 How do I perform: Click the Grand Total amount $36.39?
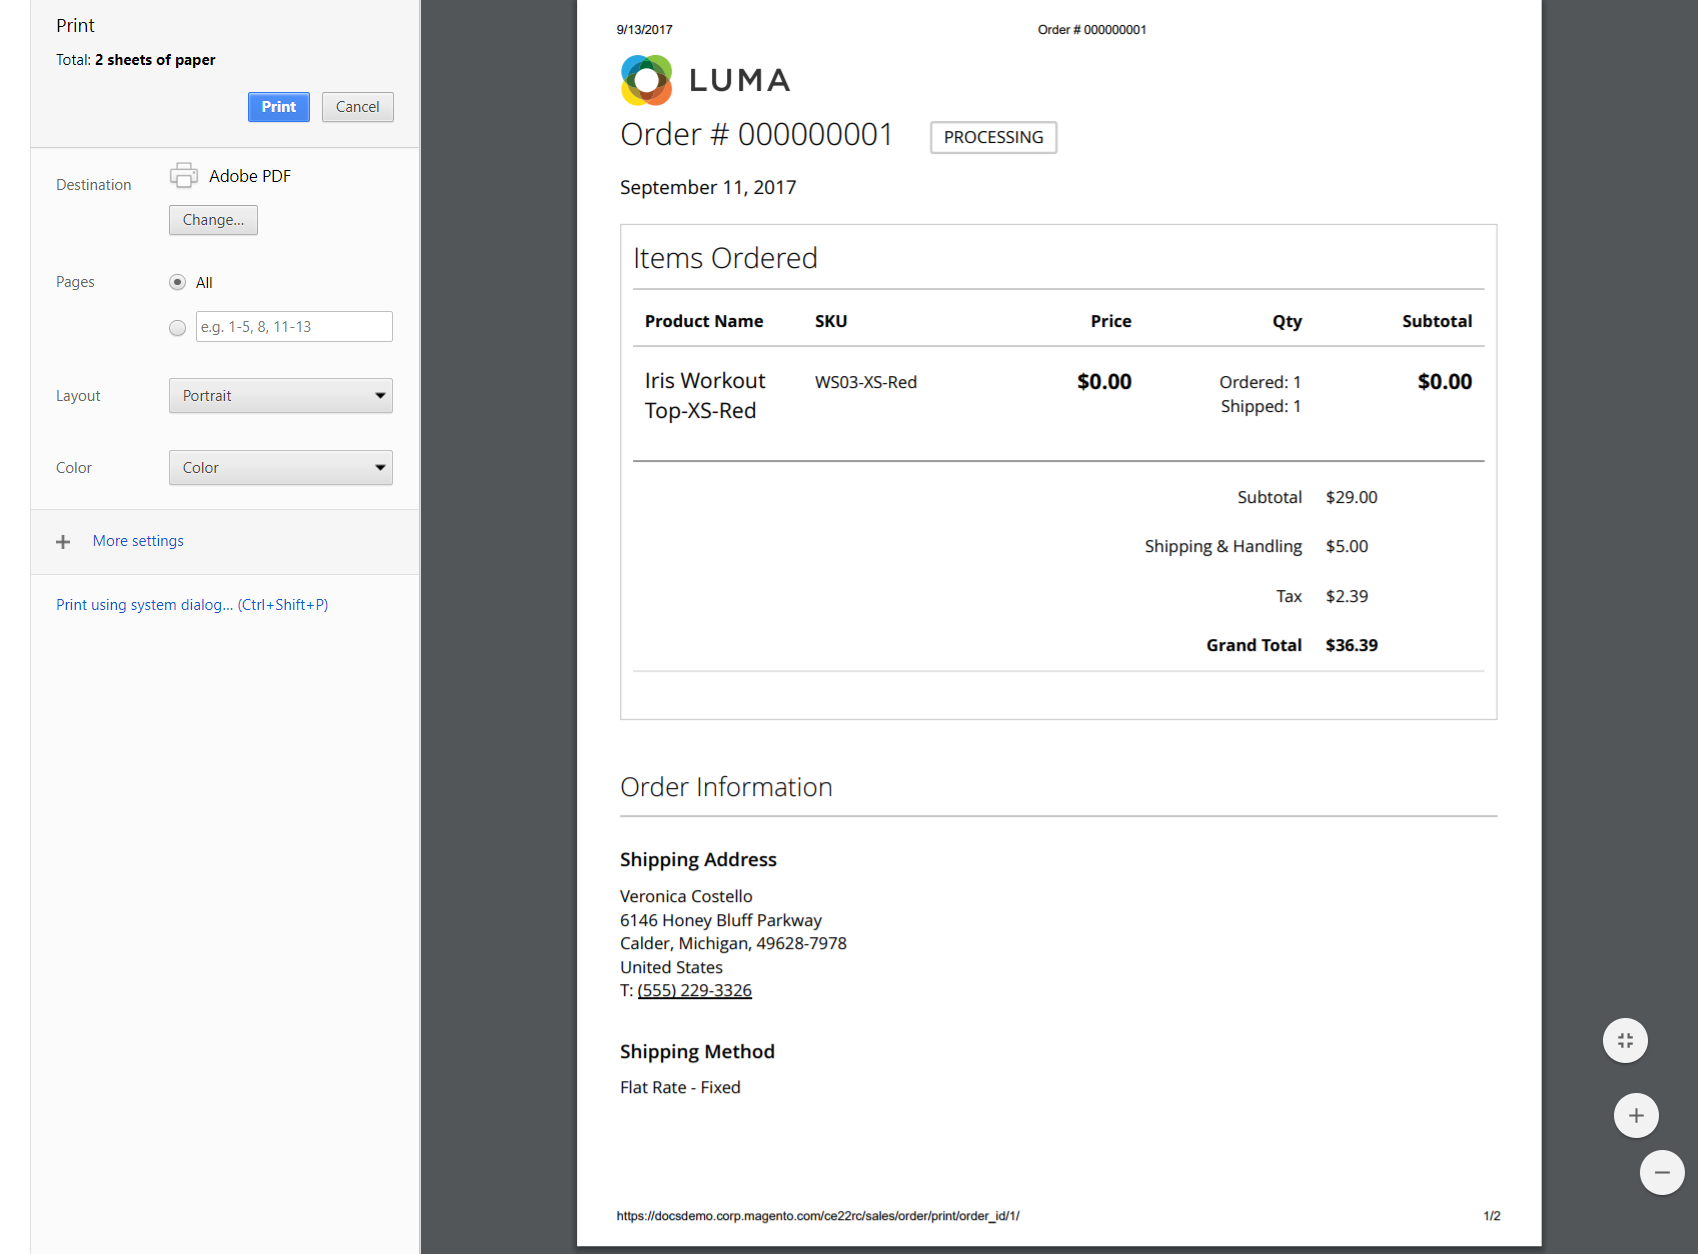(1352, 646)
